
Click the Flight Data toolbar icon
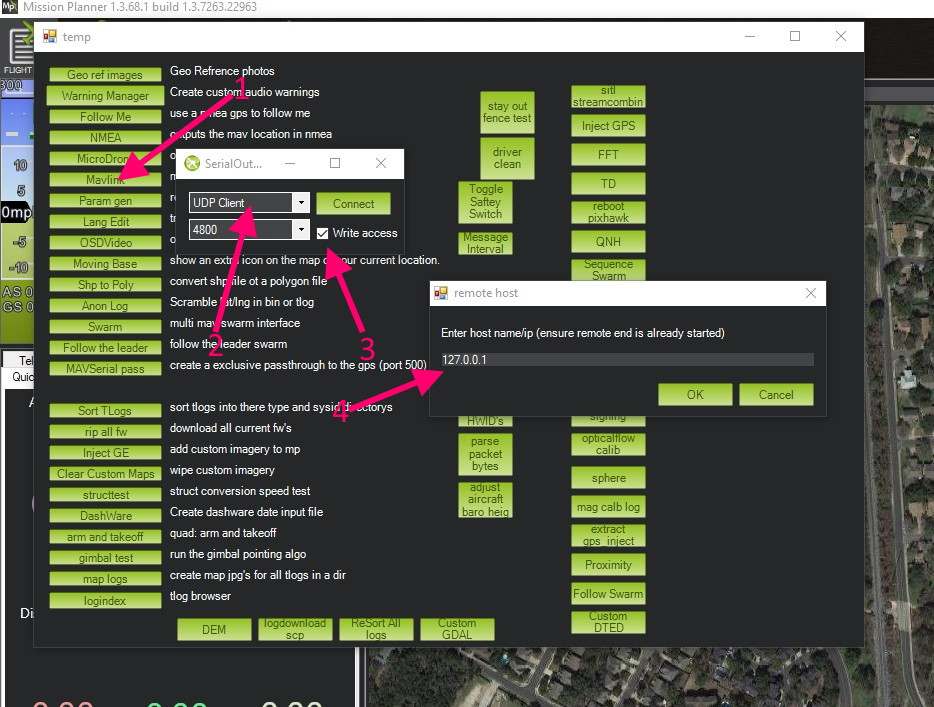(x=17, y=52)
